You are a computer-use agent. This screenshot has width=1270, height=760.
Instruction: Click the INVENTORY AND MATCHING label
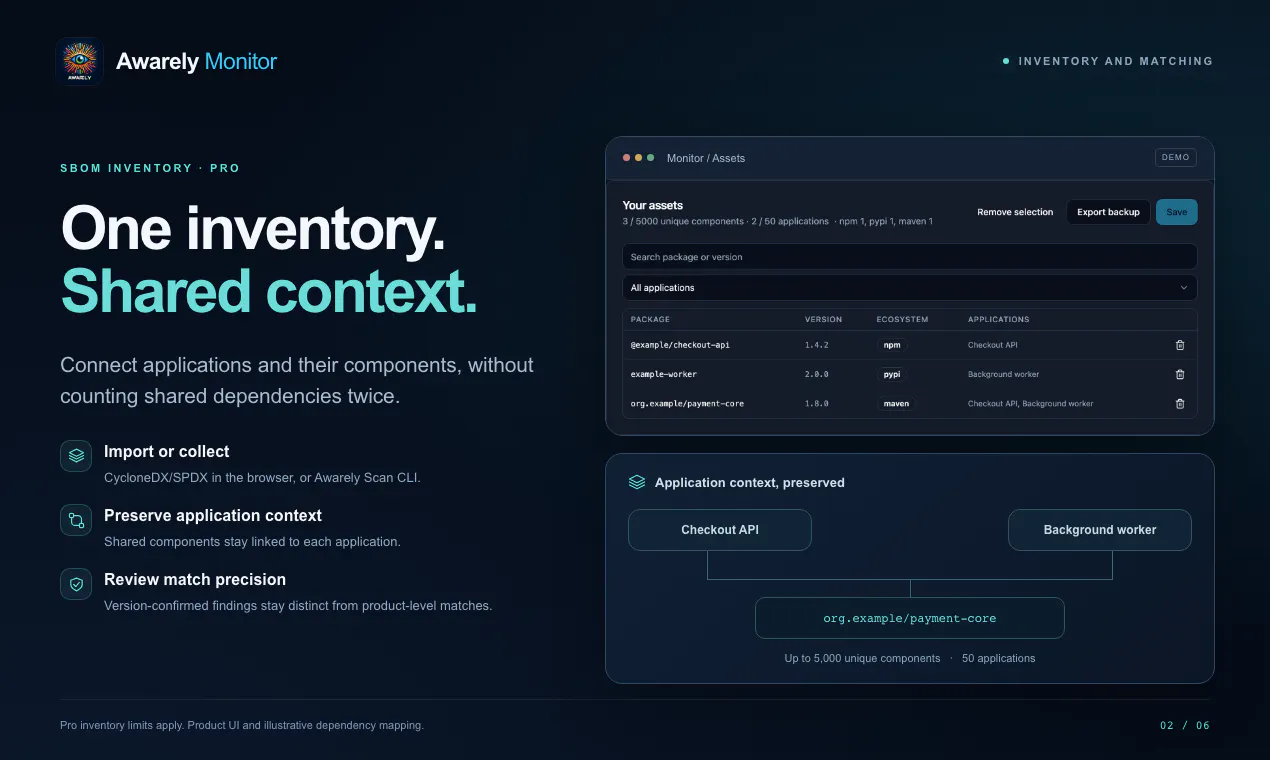[x=1116, y=61]
